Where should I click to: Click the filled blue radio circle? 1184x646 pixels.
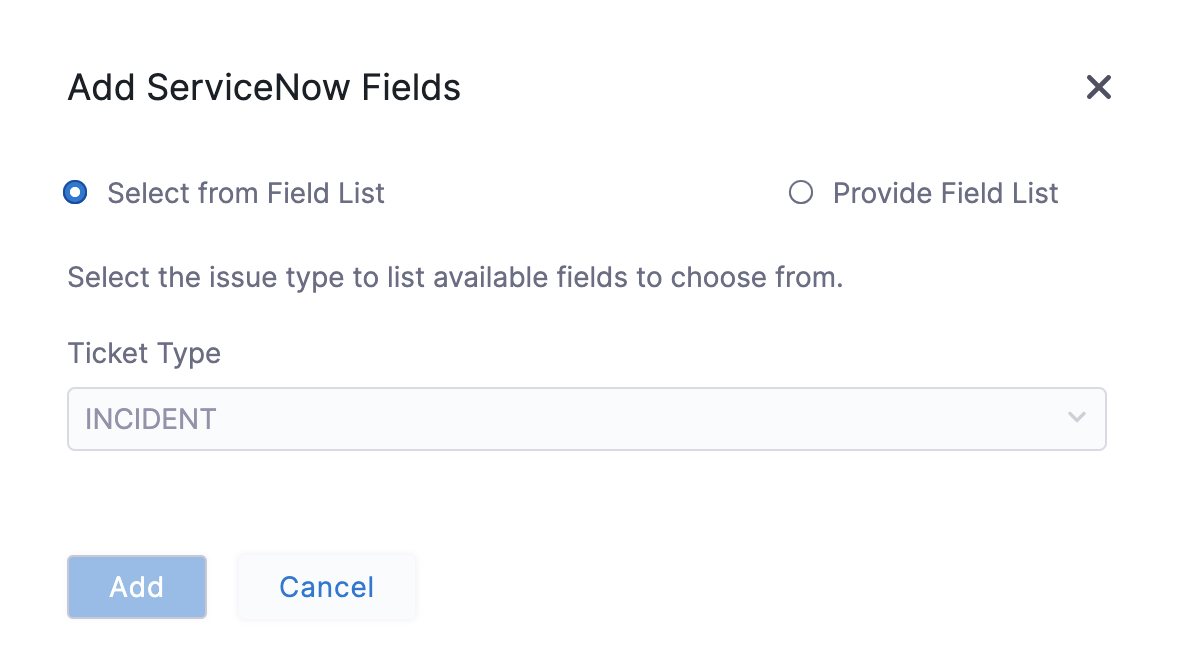click(75, 193)
